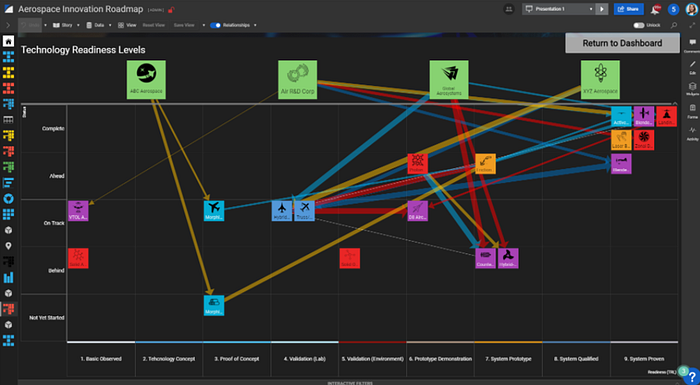Select the XYZ Aerospace card

click(x=600, y=80)
